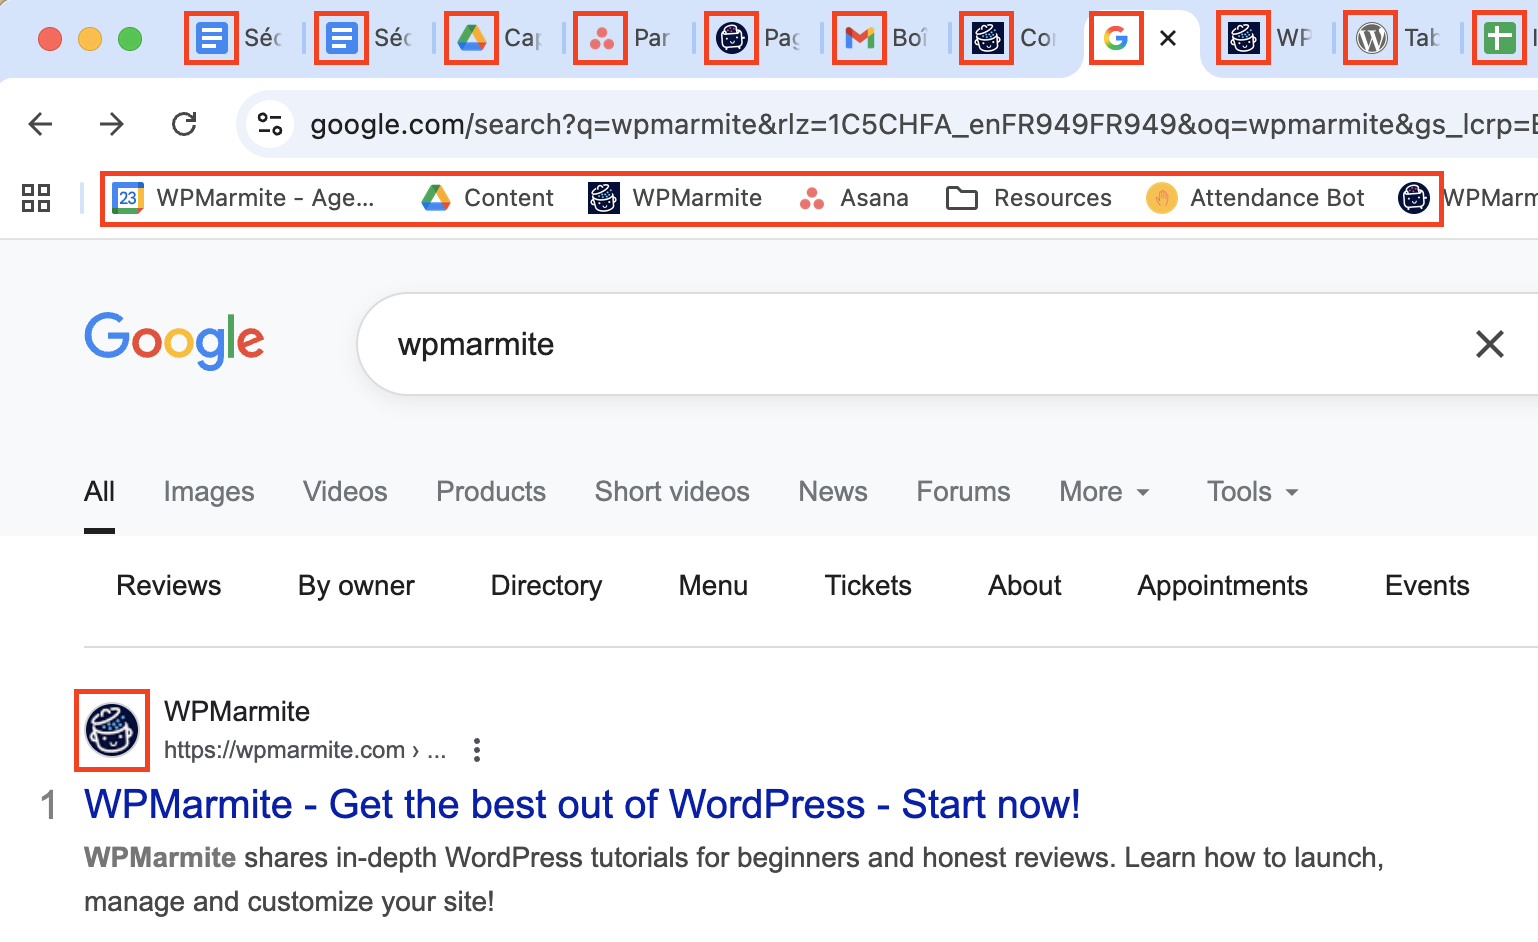Click the Appointments chip
This screenshot has height=942, width=1538.
coord(1222,586)
